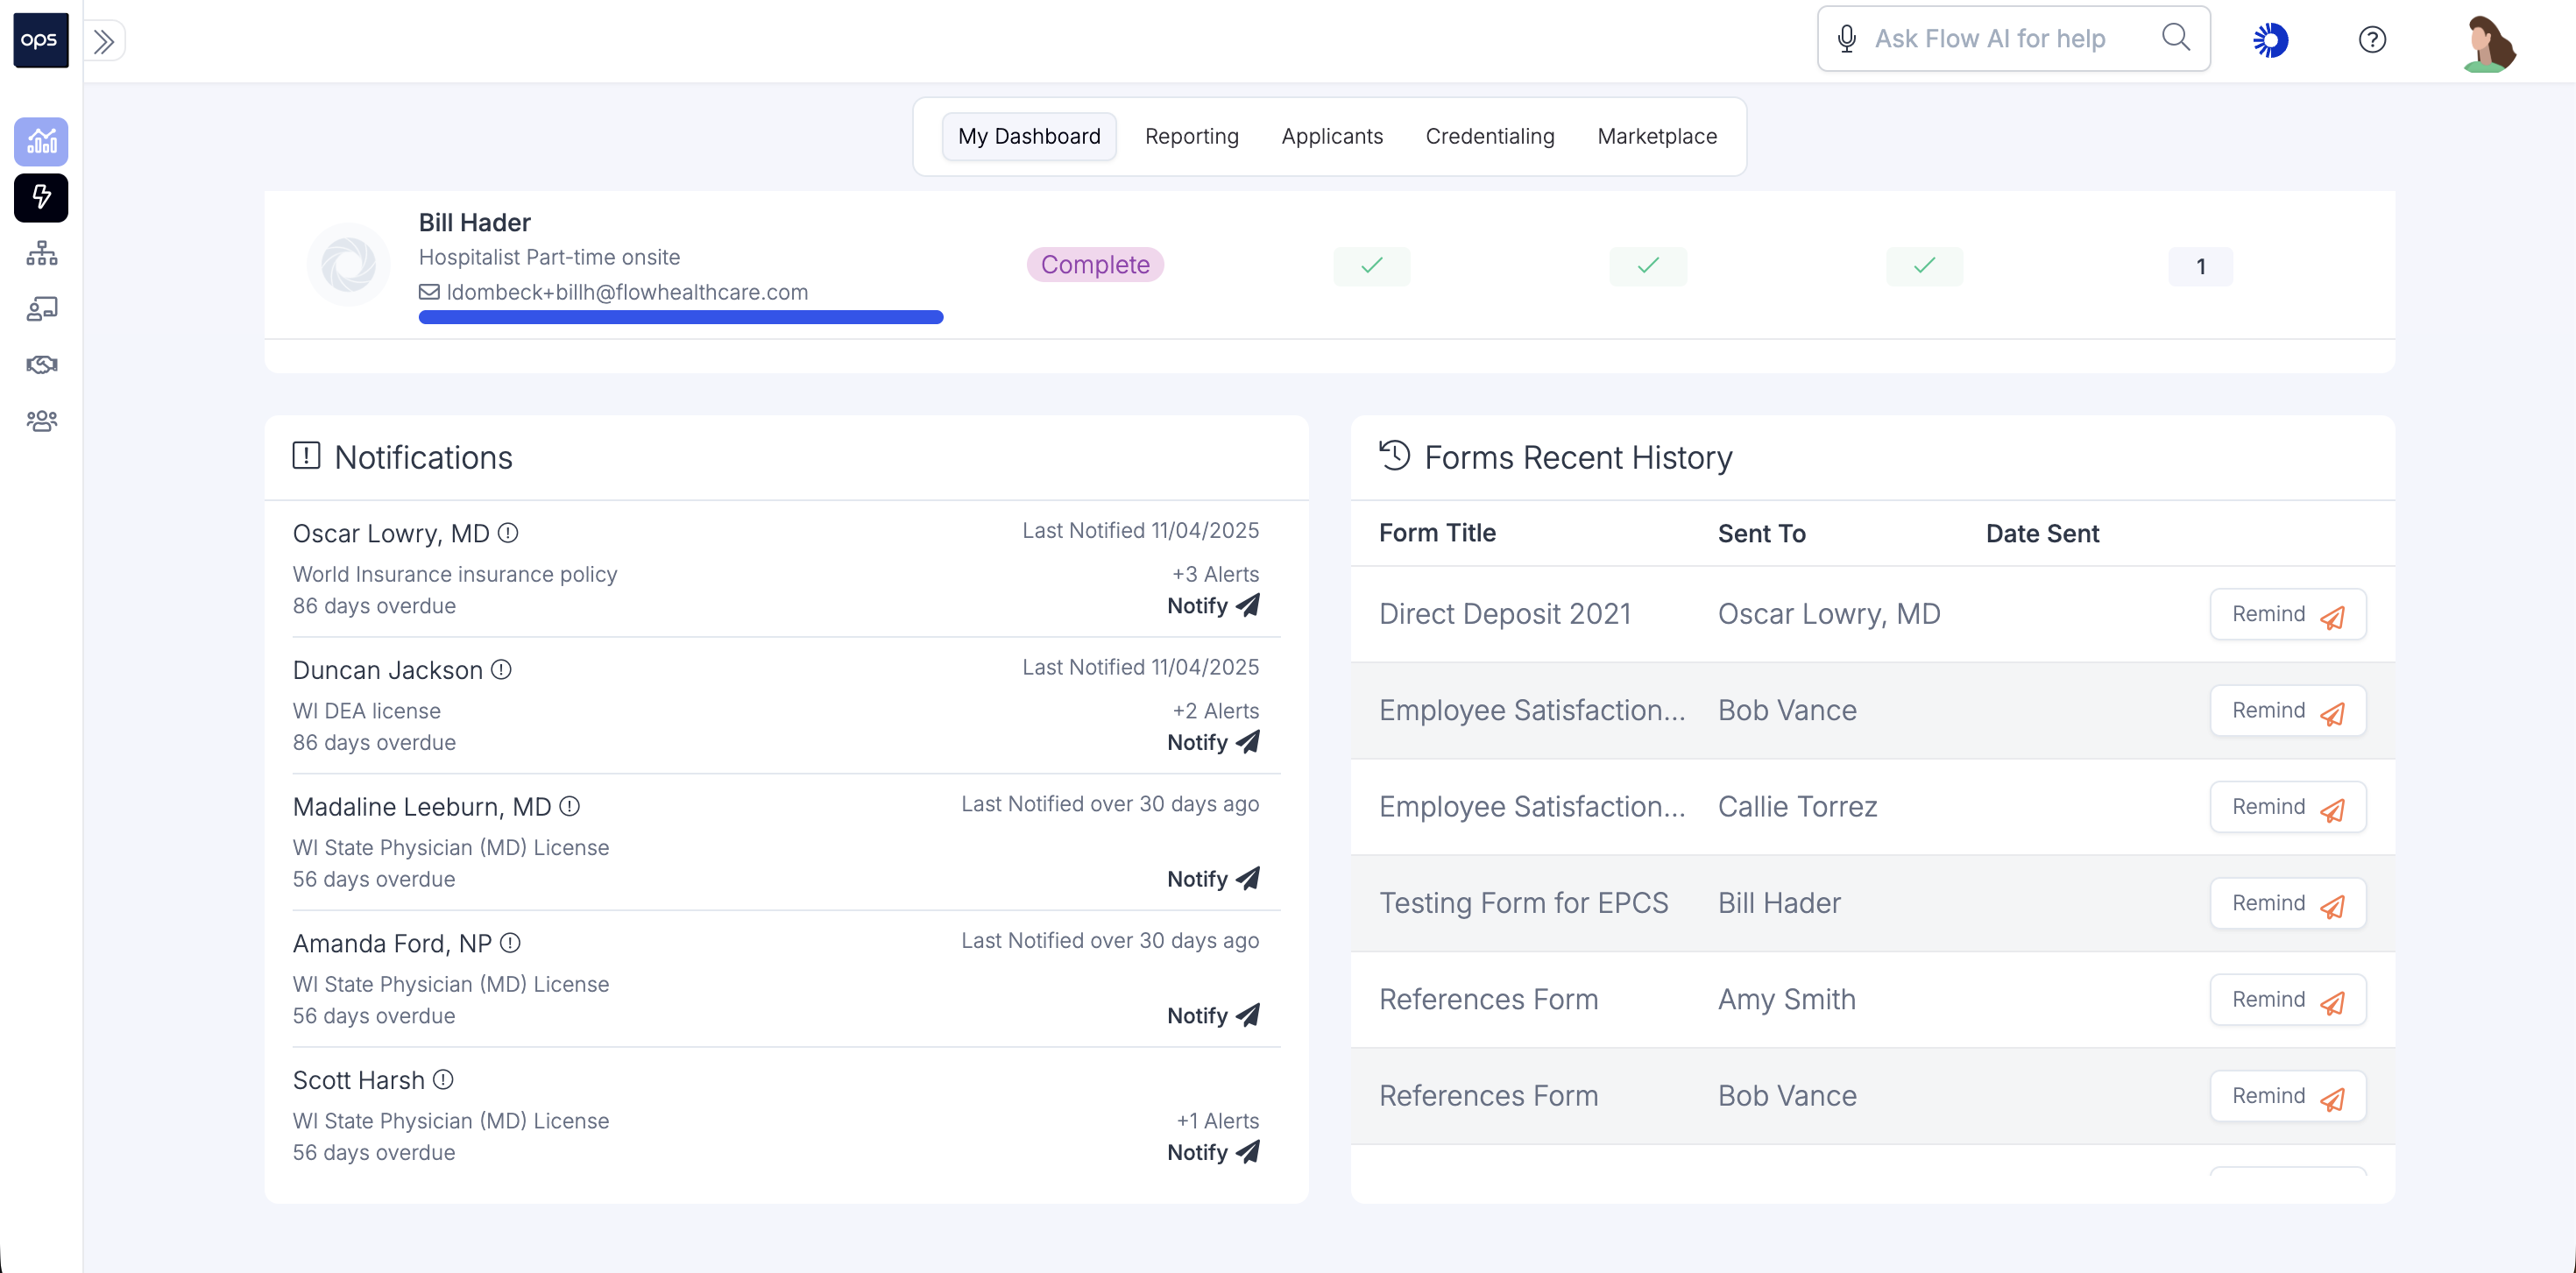Open the Credentialing tab
This screenshot has width=2576, height=1273.
pos(1489,136)
